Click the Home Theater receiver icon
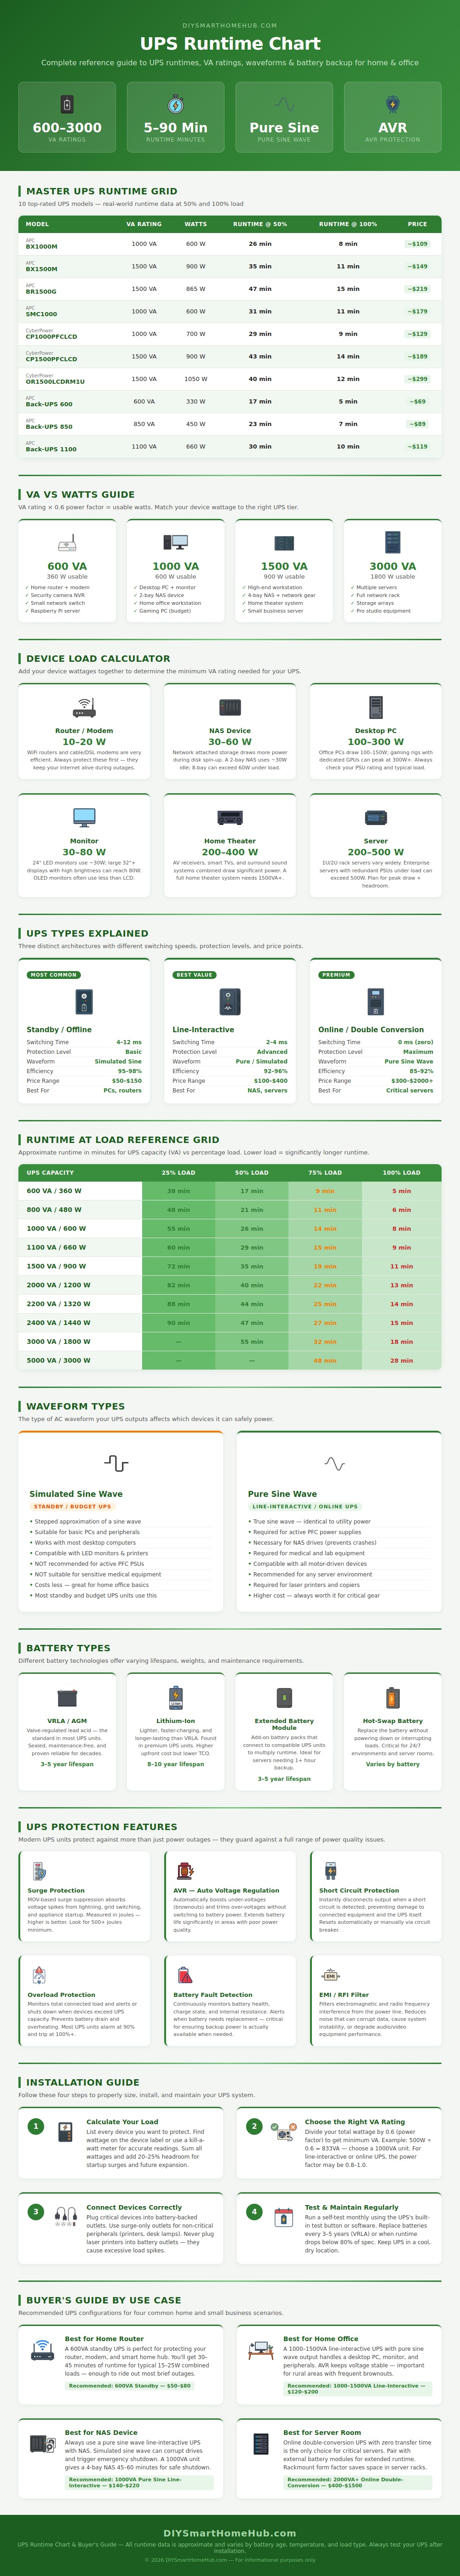Image resolution: width=460 pixels, height=2576 pixels. [x=230, y=817]
